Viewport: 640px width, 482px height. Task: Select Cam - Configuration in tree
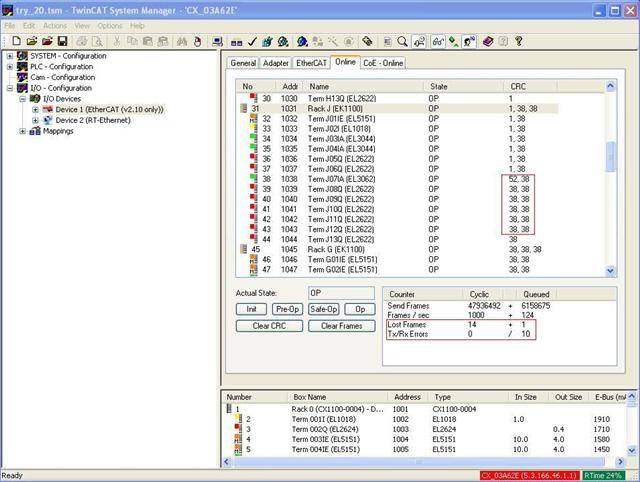(62, 77)
